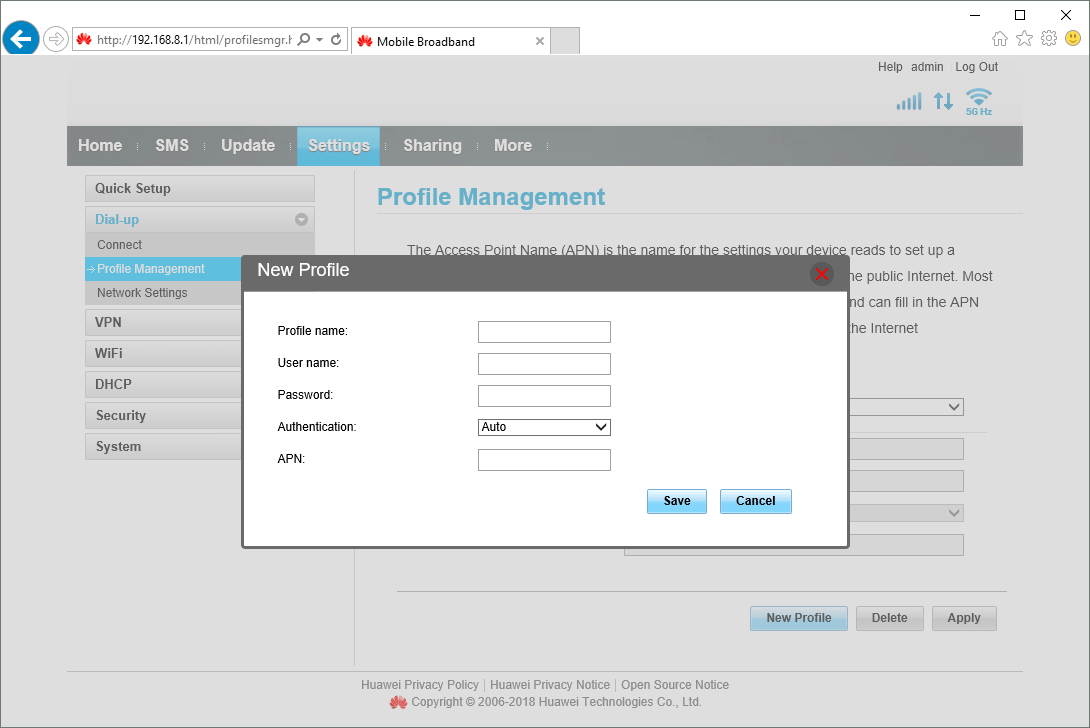Open the browser home page icon
Screen dimensions: 1090x728
[x=999, y=39]
